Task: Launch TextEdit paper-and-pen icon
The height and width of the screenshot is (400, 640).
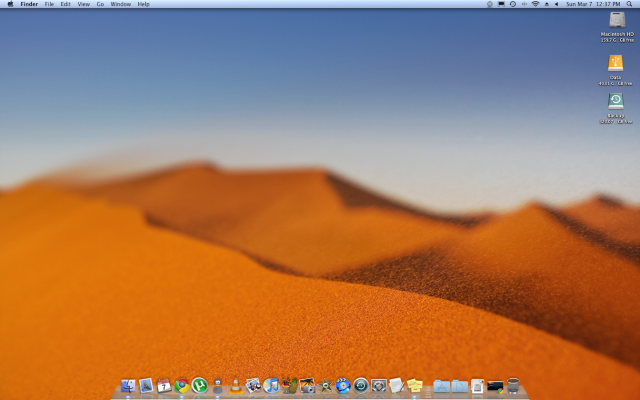Action: 397,386
